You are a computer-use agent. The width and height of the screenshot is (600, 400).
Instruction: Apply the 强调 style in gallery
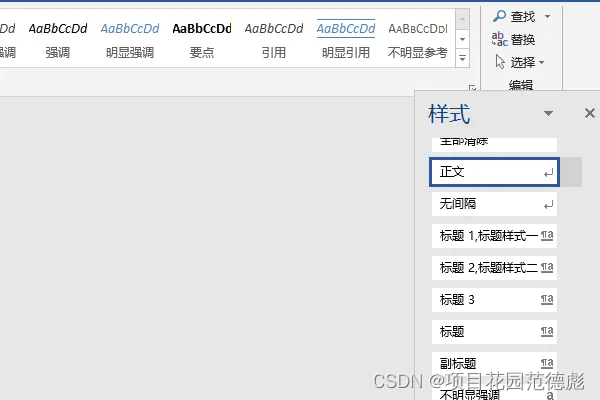click(x=58, y=40)
